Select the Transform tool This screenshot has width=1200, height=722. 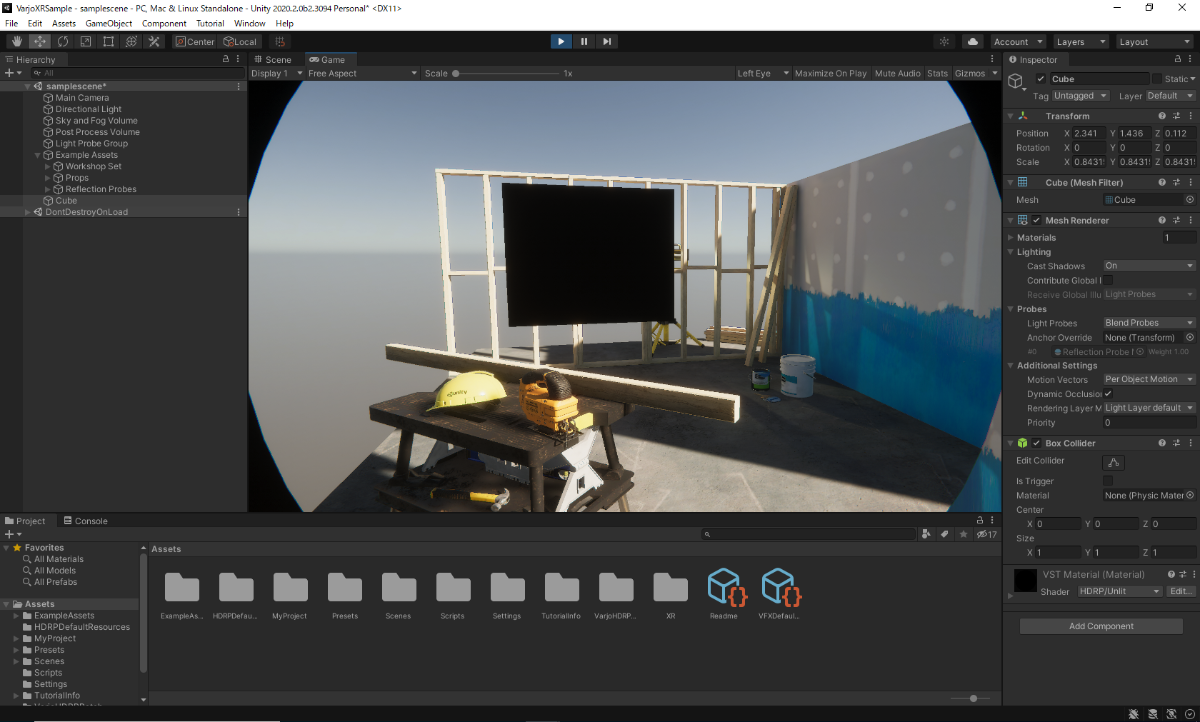tap(131, 41)
